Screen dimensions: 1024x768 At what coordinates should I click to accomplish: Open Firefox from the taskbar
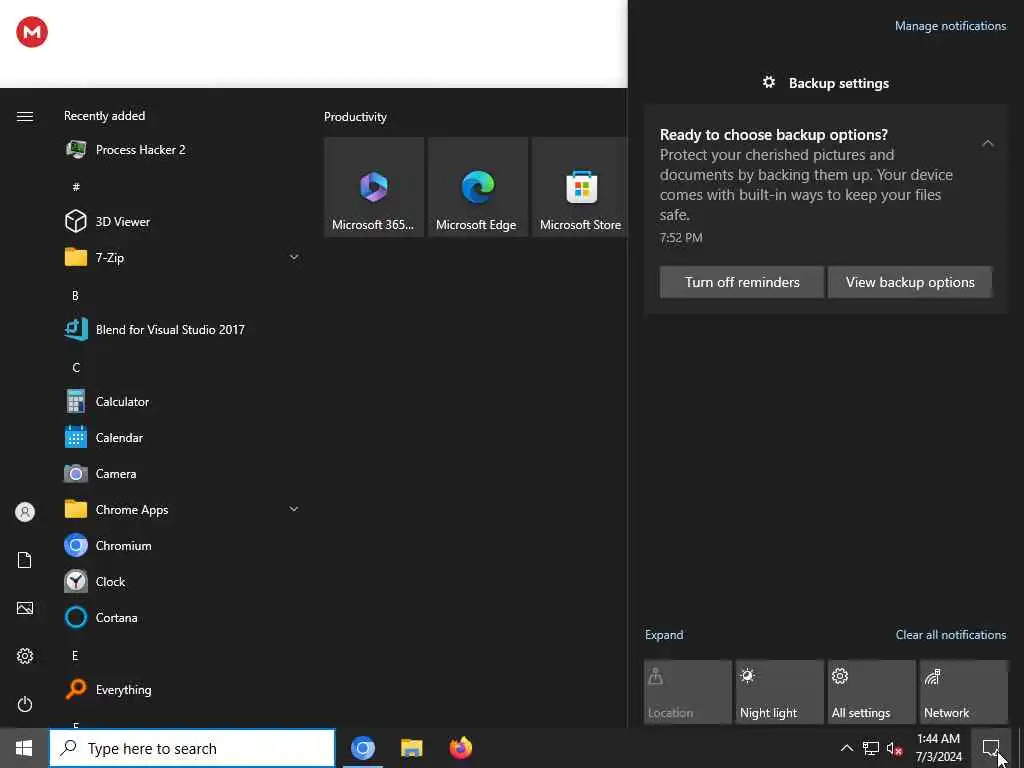pos(460,748)
